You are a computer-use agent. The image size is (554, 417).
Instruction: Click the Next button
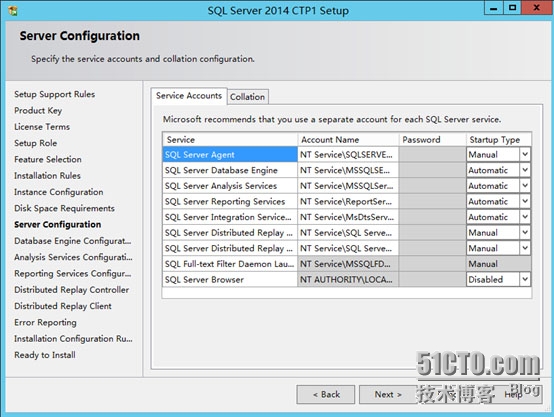click(388, 394)
